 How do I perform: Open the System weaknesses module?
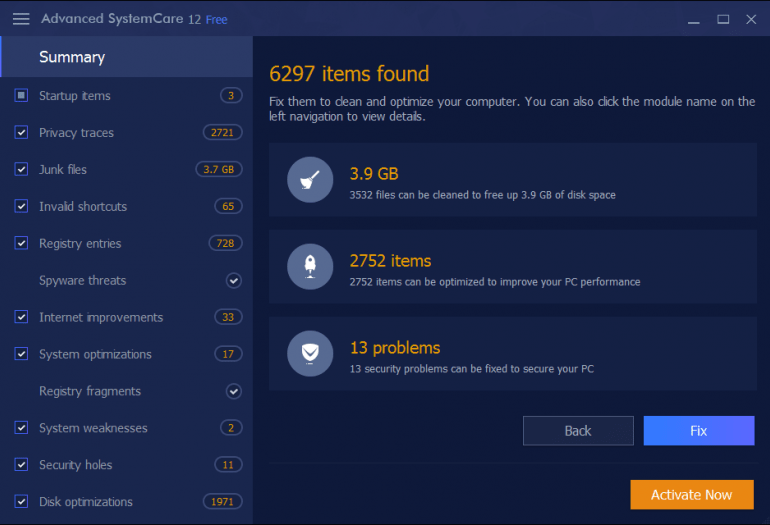tap(93, 428)
